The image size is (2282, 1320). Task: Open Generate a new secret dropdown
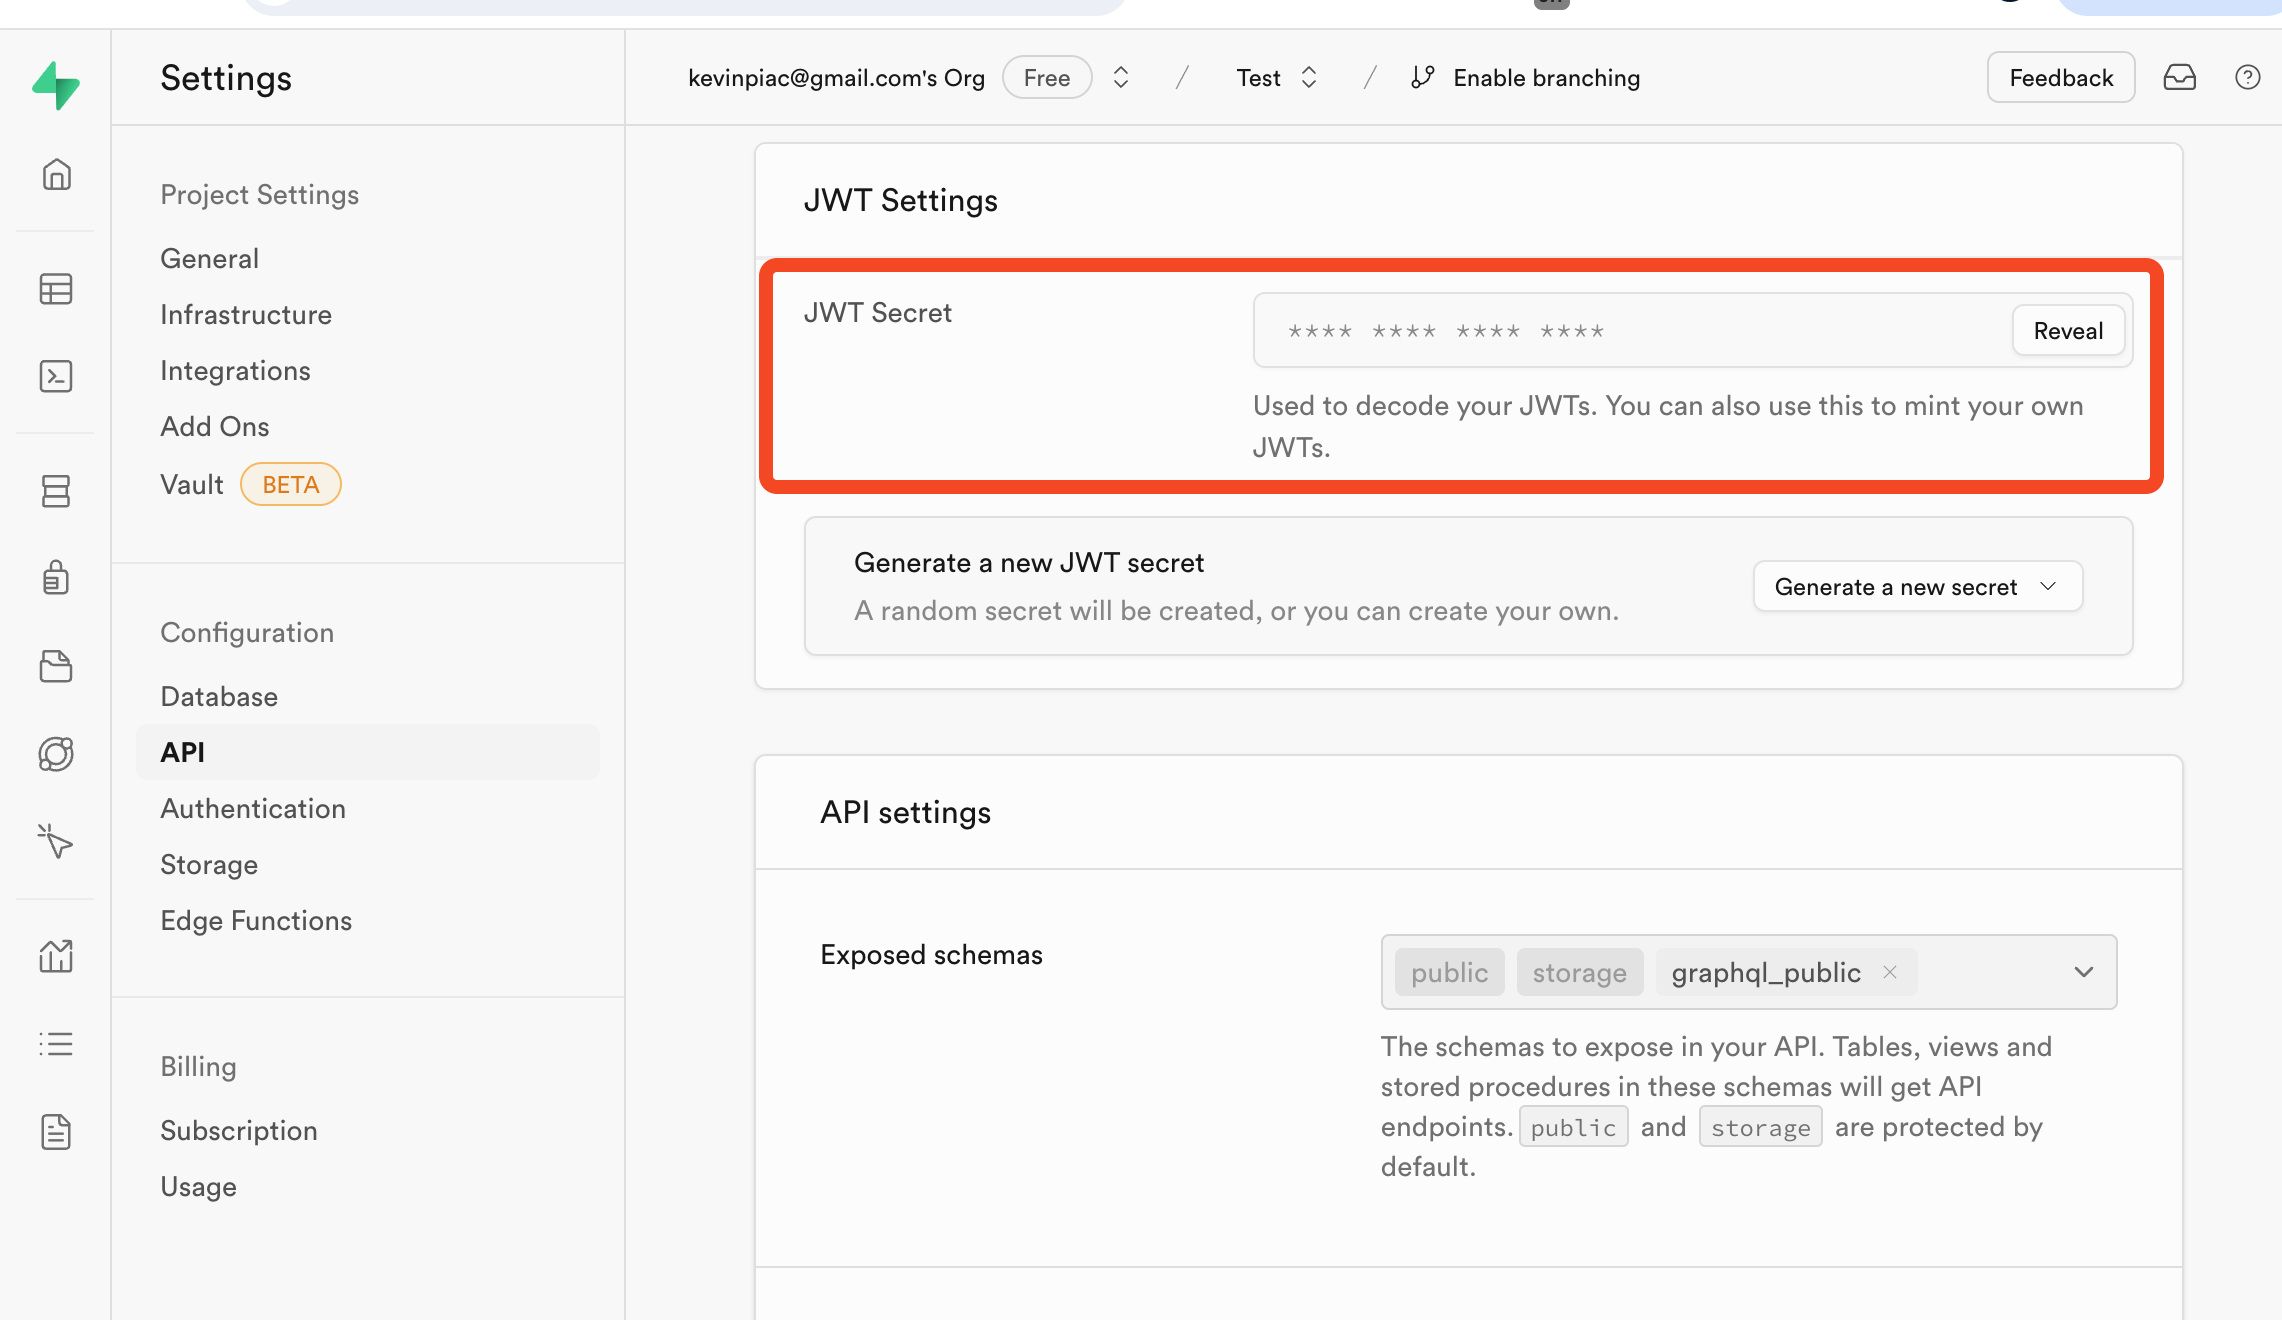(1917, 587)
